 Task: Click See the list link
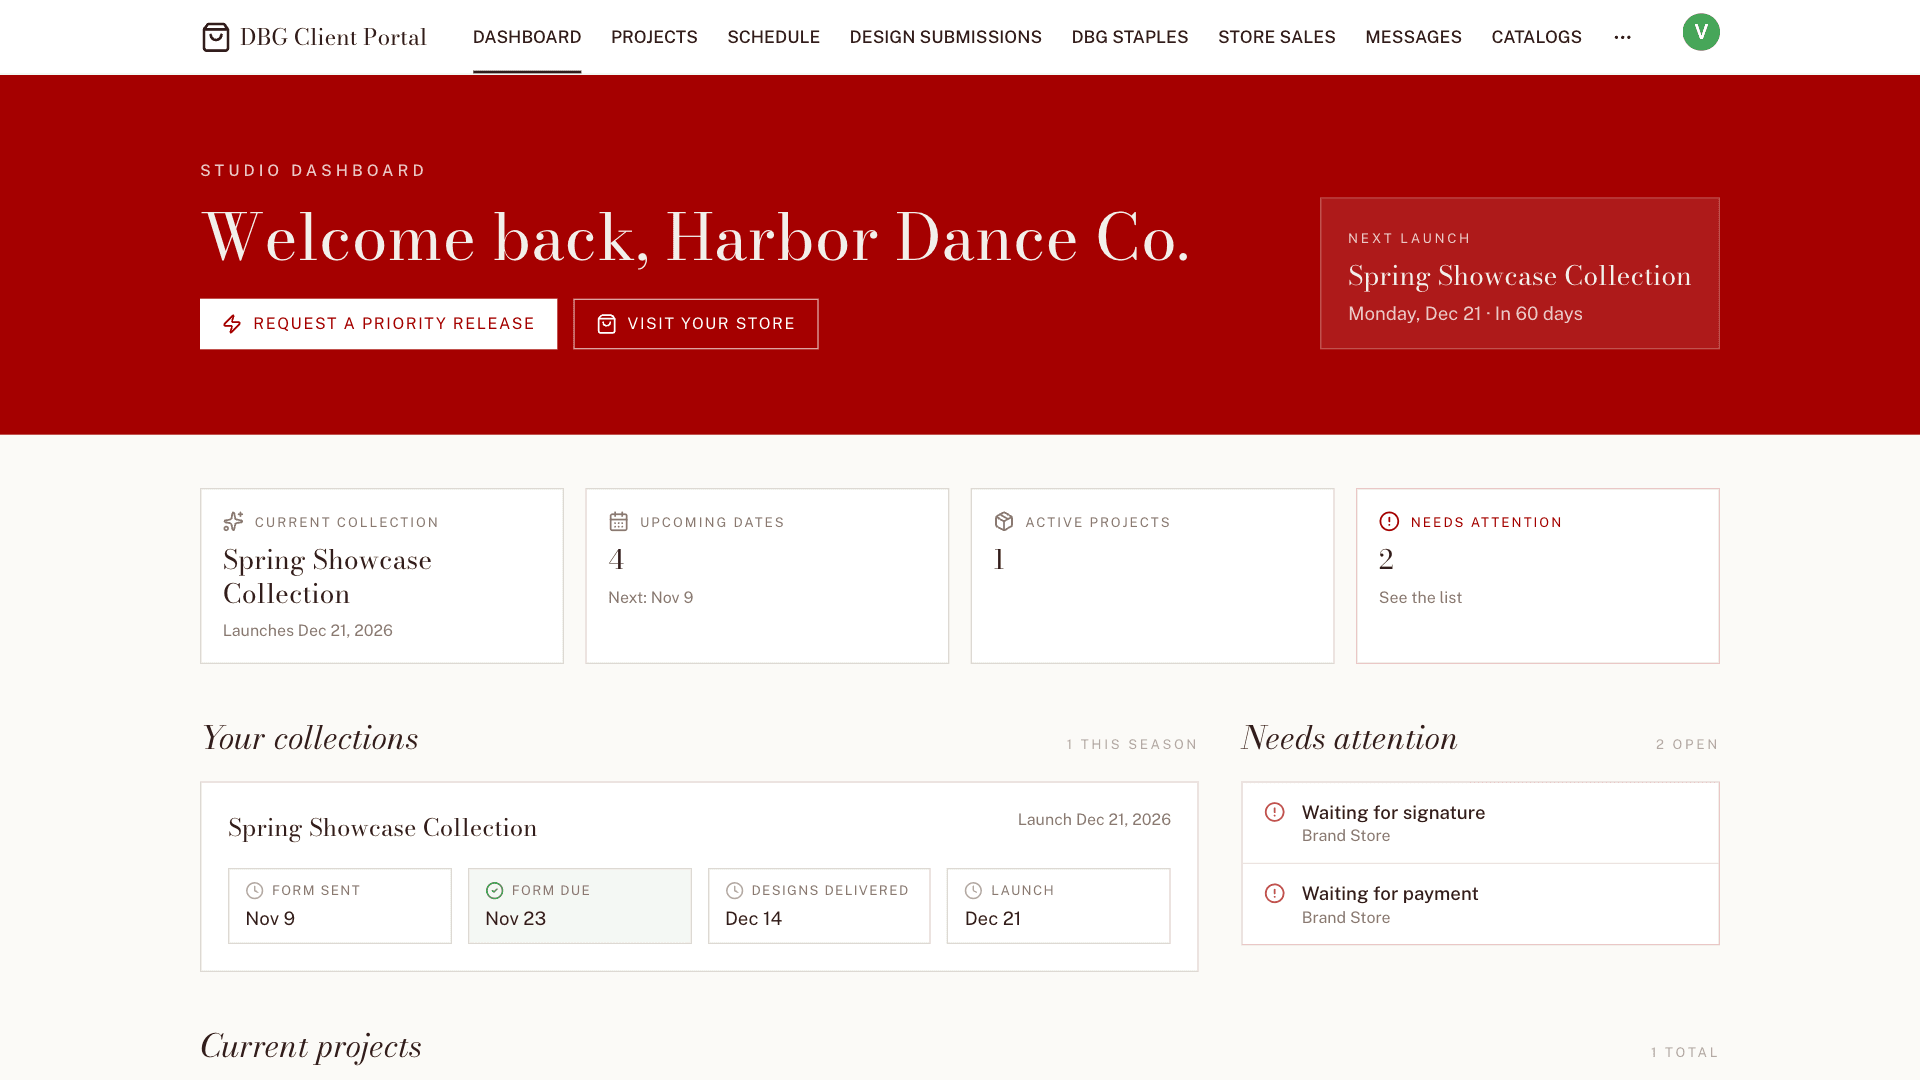point(1420,597)
